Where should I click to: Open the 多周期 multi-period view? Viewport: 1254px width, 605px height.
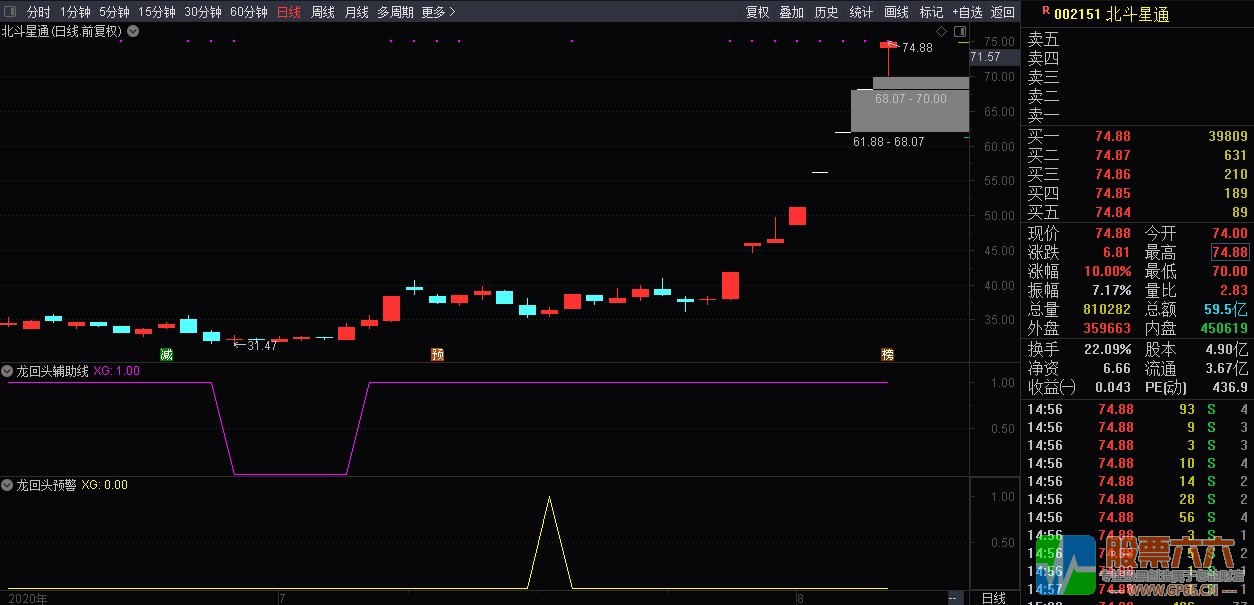point(395,12)
